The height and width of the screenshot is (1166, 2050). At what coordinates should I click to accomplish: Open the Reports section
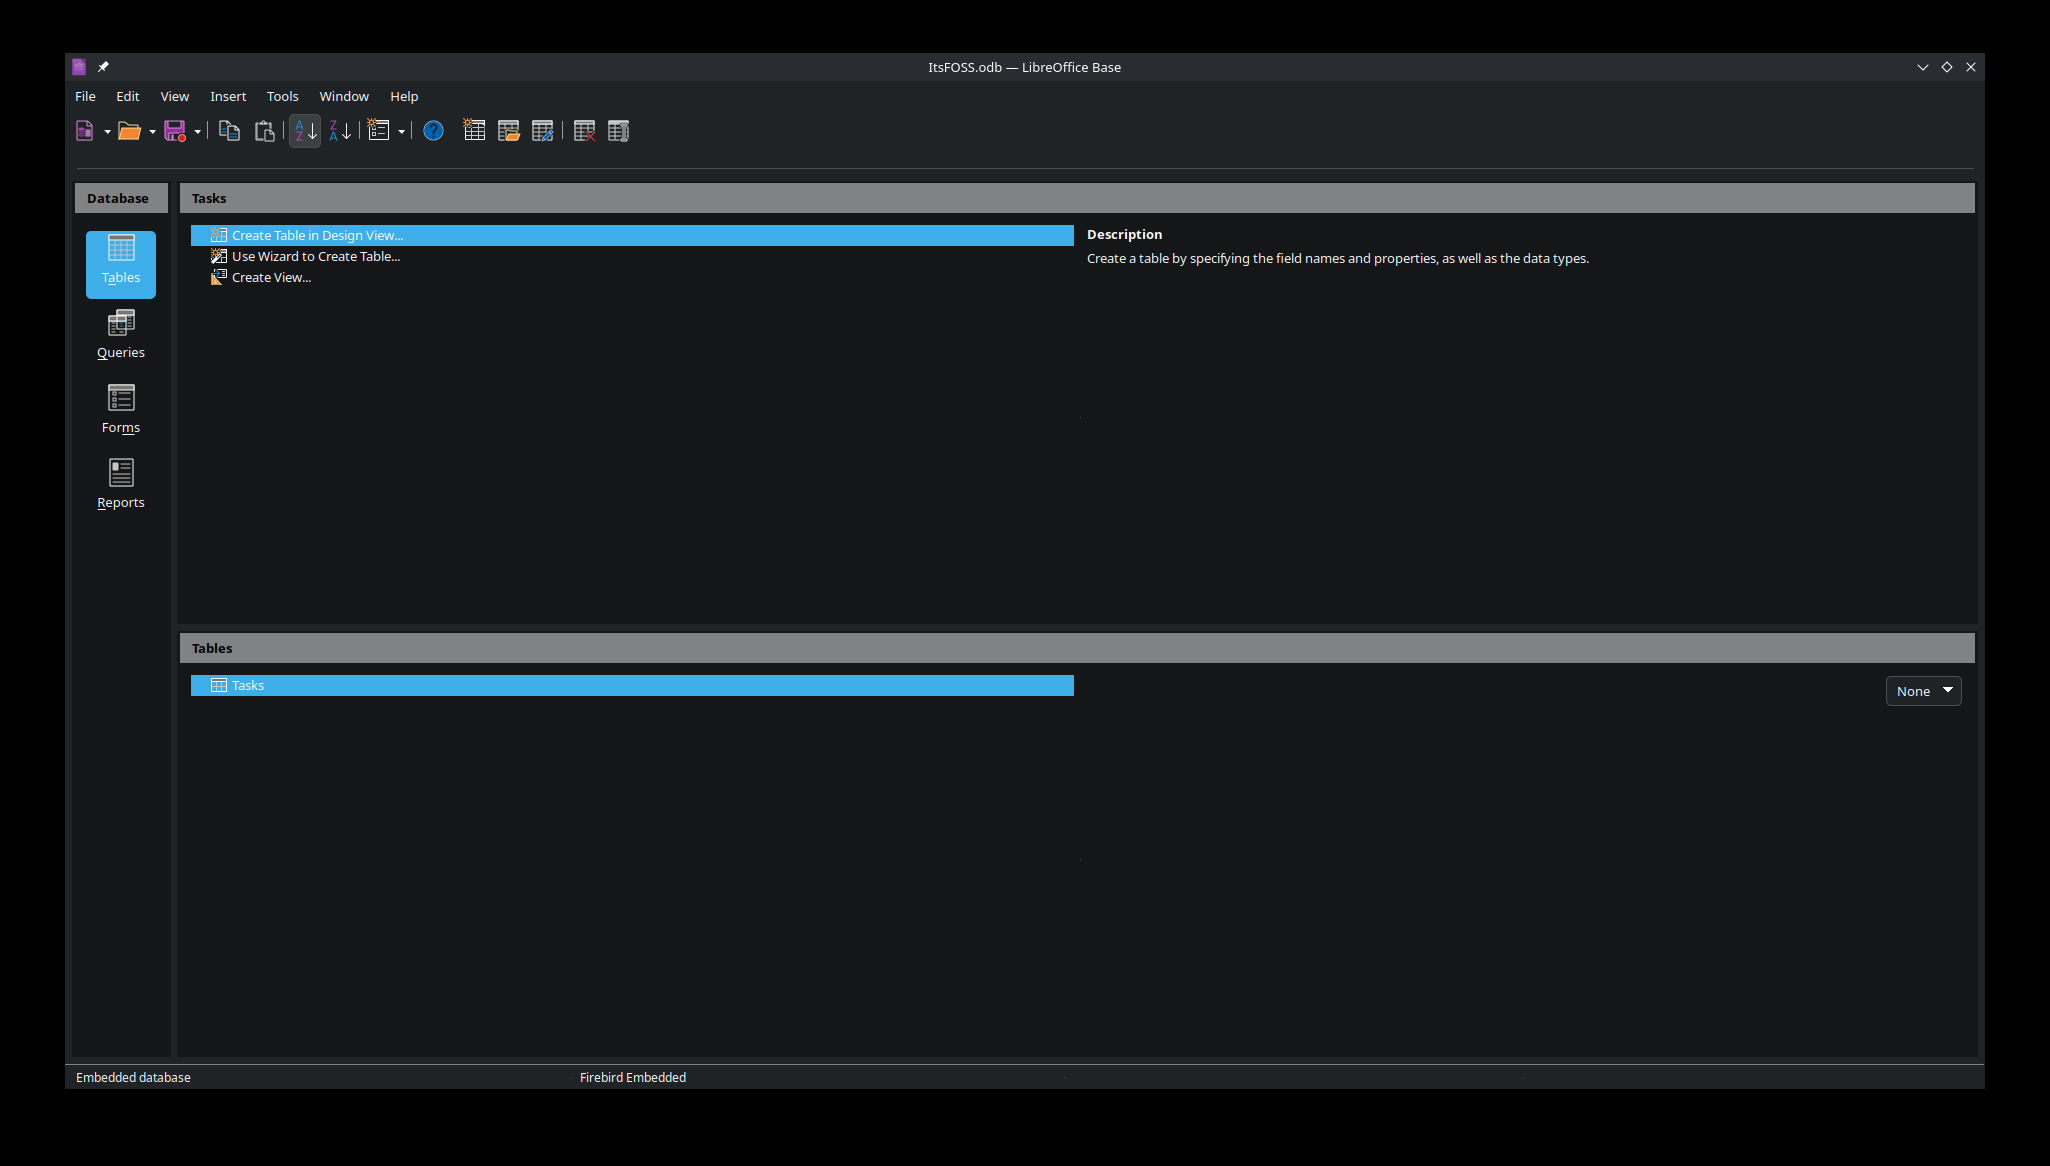click(120, 485)
